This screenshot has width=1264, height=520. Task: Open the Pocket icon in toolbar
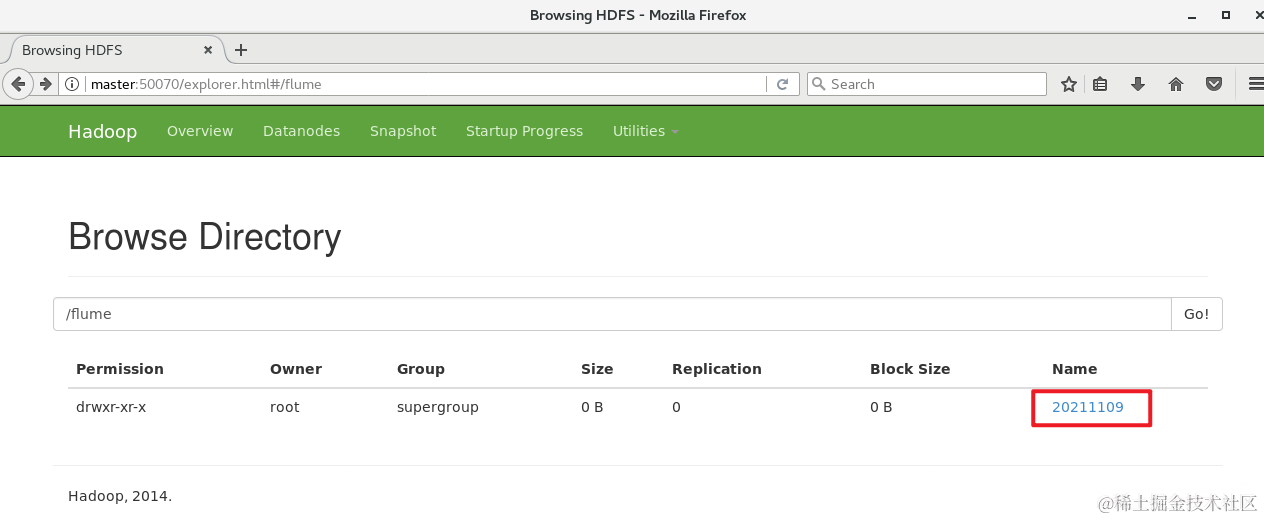click(1214, 84)
